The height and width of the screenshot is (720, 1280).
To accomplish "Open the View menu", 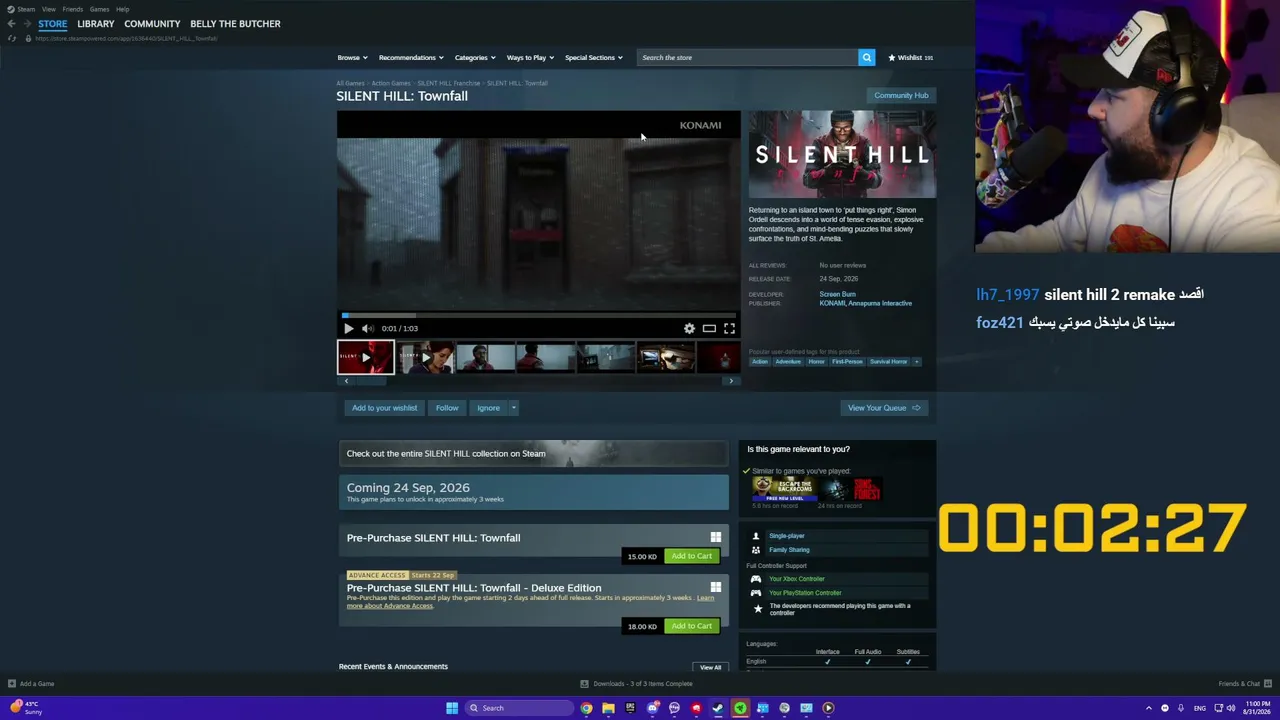I will [x=48, y=9].
